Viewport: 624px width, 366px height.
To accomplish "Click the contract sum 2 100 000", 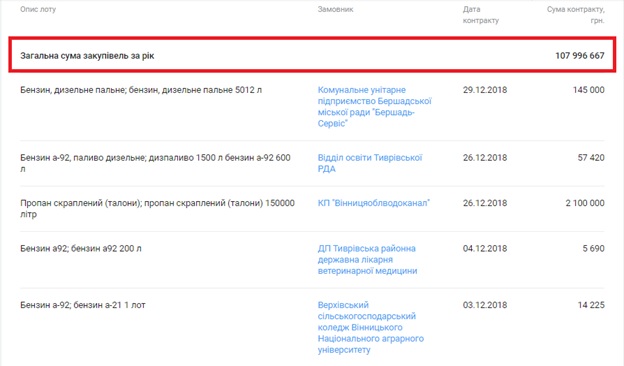I will [x=585, y=203].
